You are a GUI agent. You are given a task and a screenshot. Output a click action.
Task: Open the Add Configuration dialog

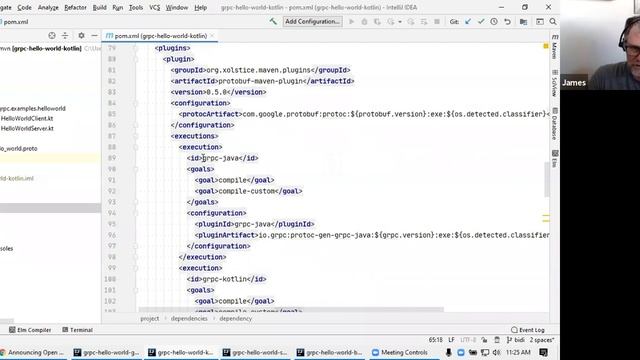point(313,22)
